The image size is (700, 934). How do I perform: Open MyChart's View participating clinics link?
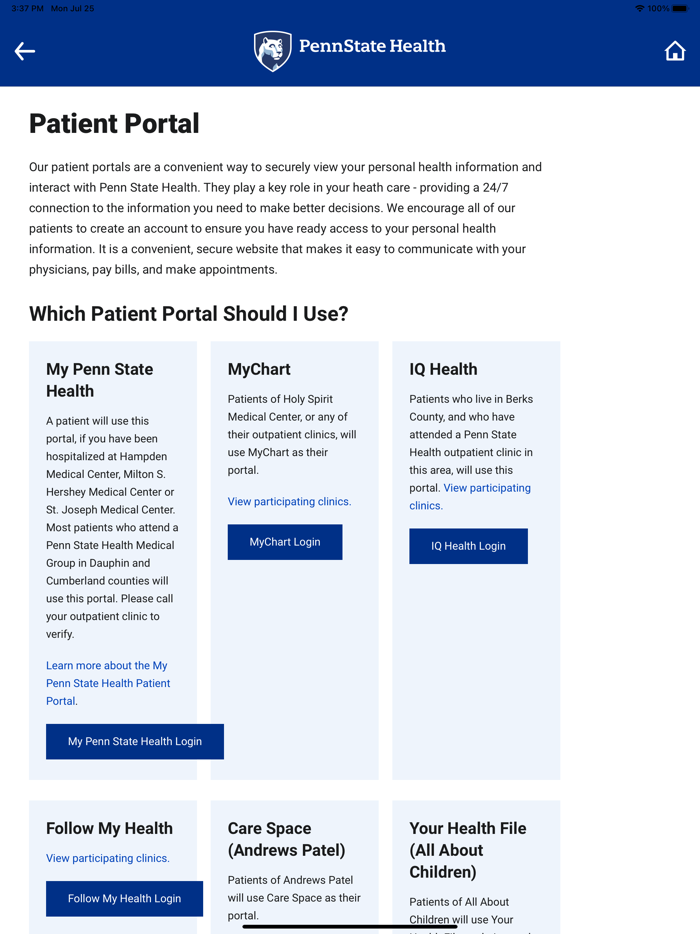coord(289,501)
